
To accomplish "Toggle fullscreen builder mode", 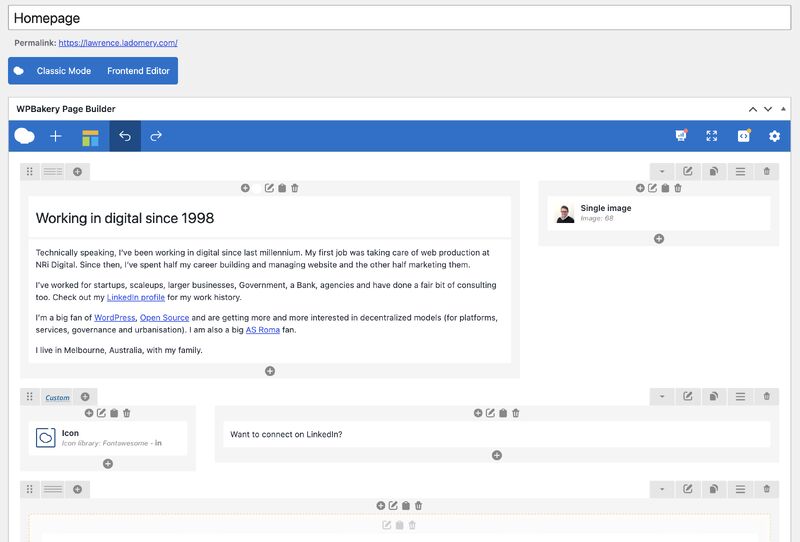I will point(712,136).
